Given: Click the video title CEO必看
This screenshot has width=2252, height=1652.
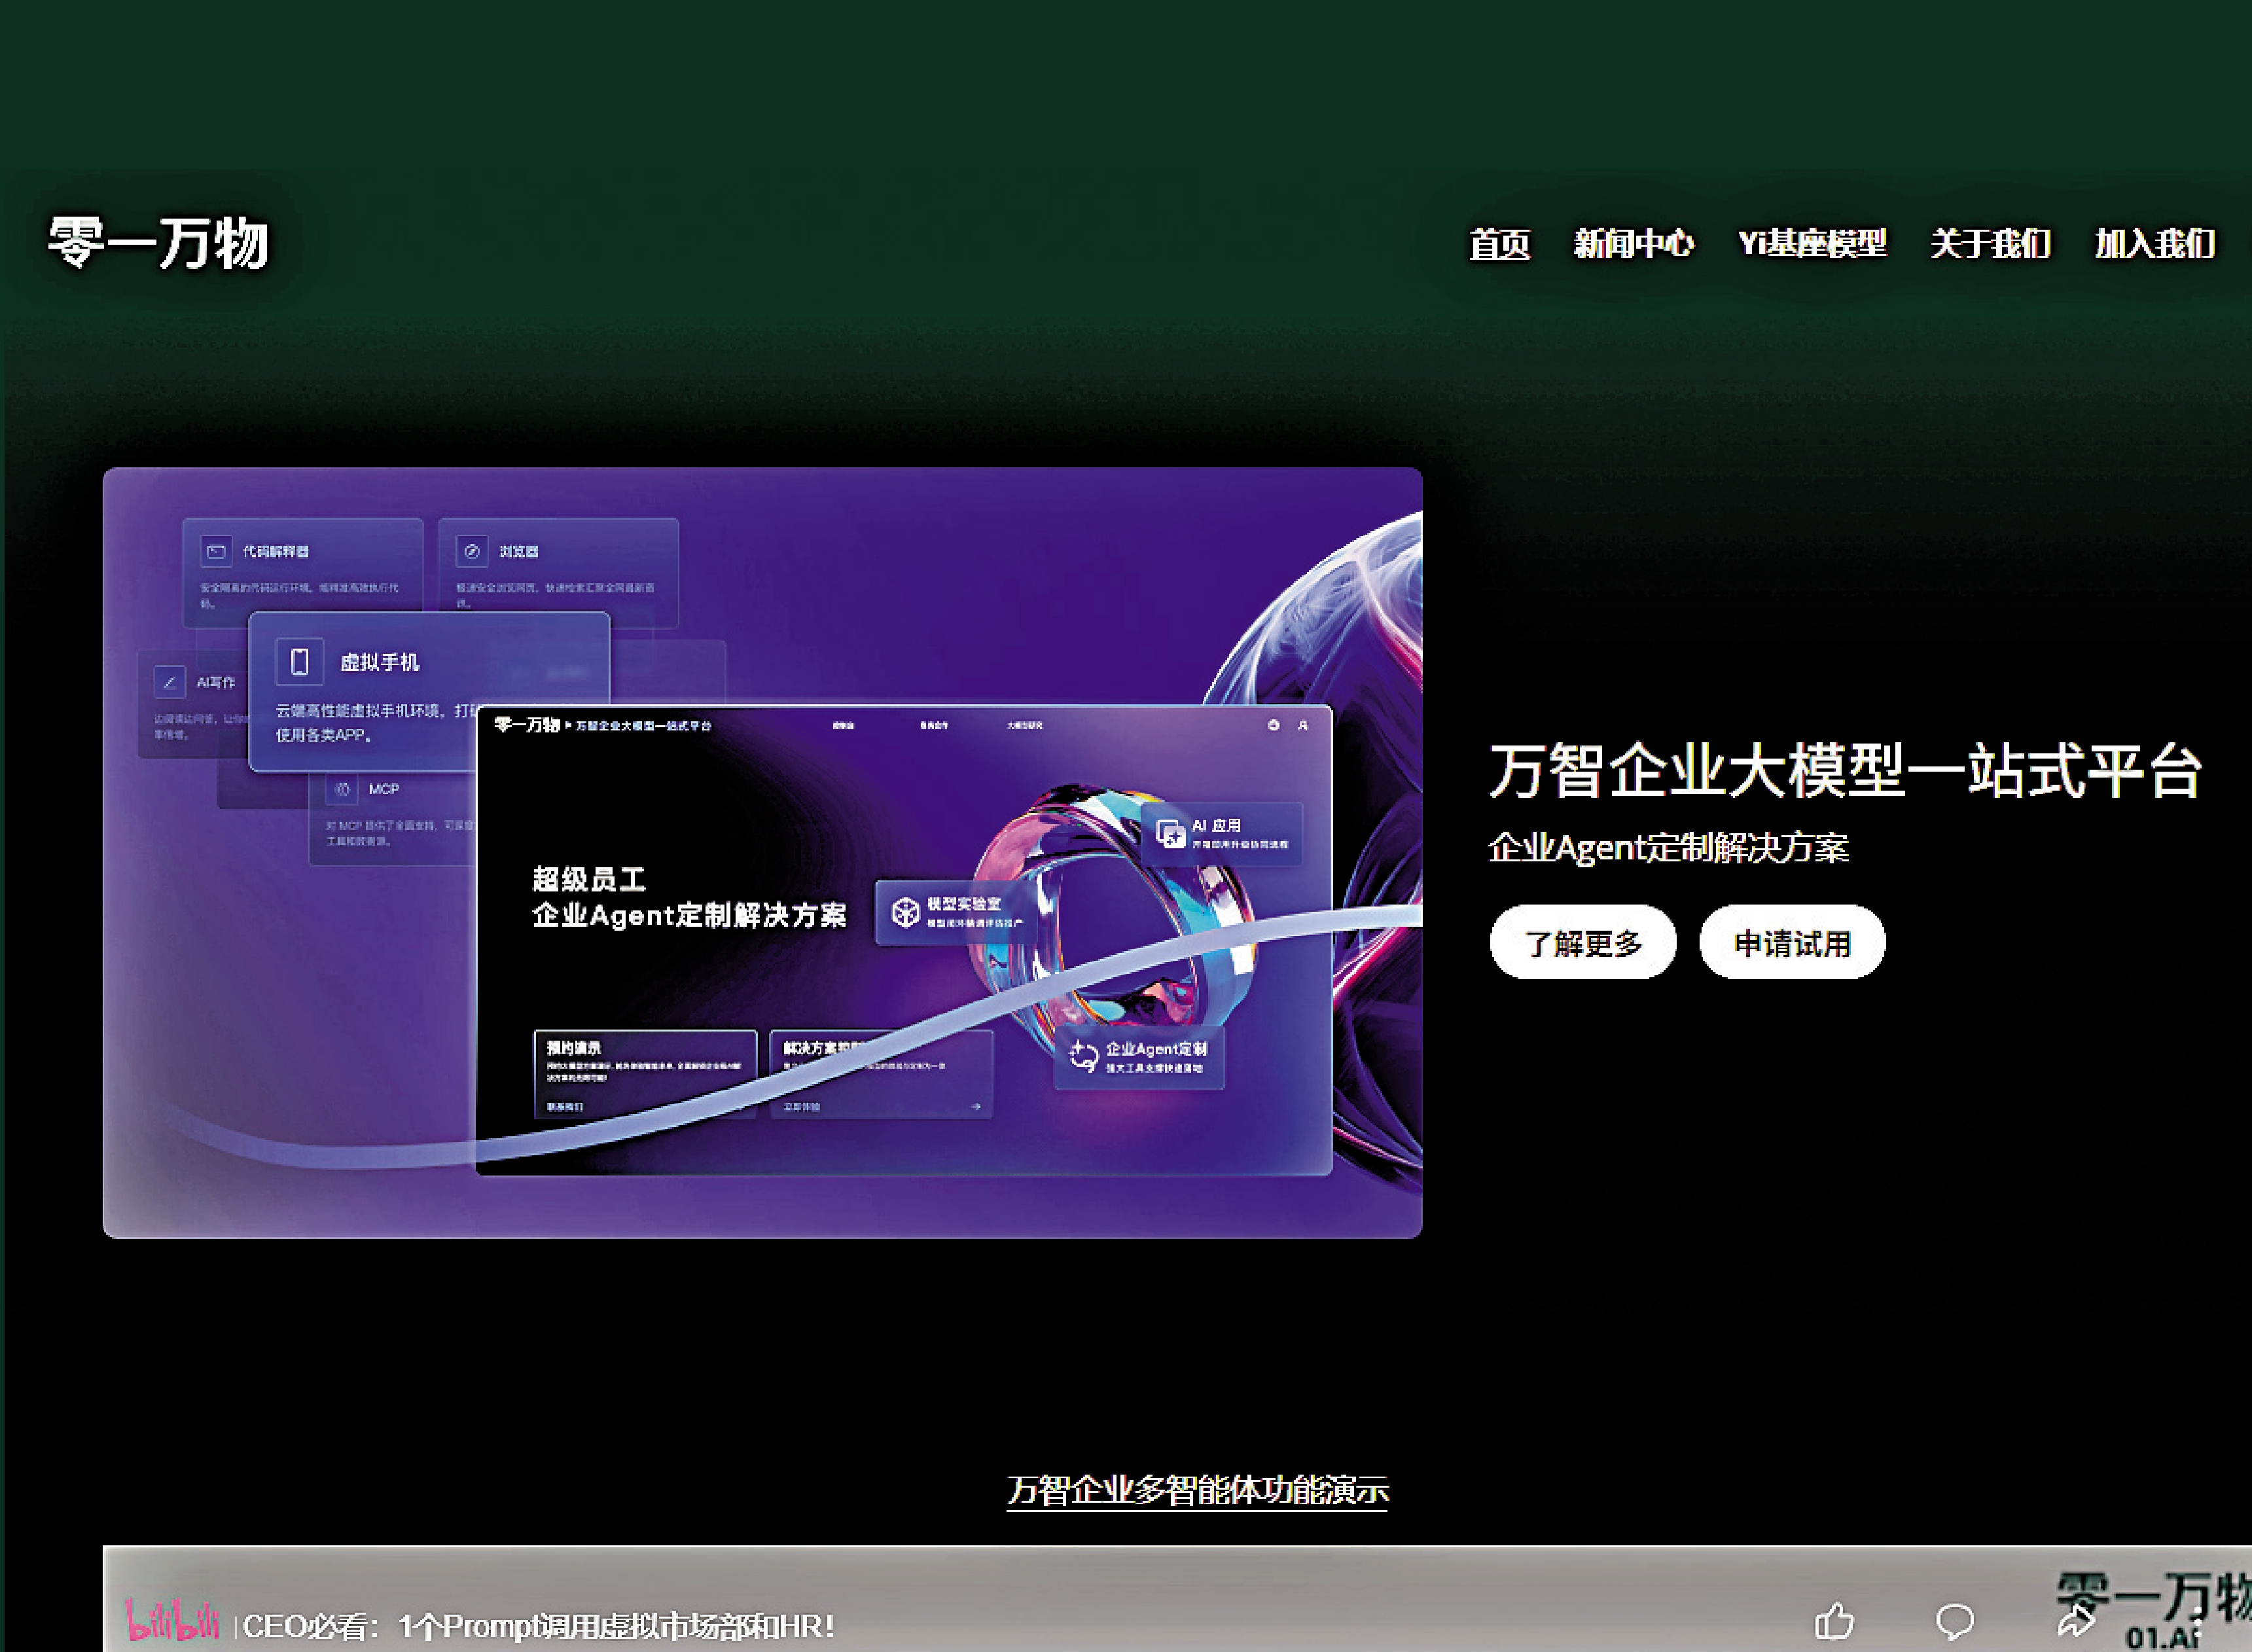Looking at the screenshot, I should point(538,1627).
